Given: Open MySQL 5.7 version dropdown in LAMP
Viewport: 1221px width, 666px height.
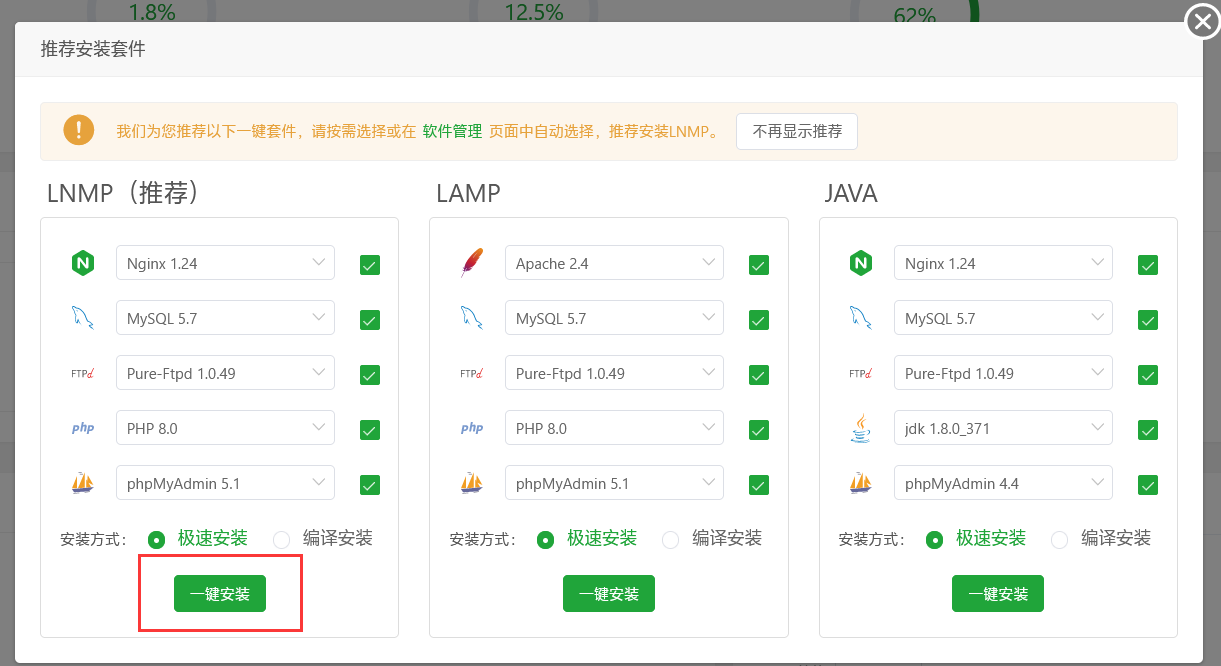Looking at the screenshot, I should point(614,319).
